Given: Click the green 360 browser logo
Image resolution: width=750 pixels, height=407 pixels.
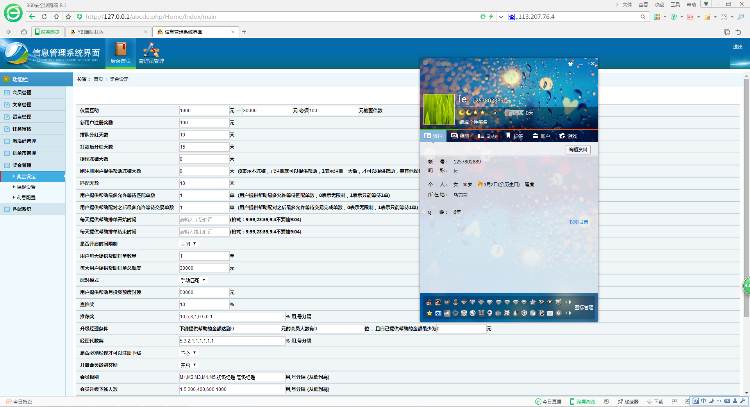Looking at the screenshot, I should tap(13, 12).
